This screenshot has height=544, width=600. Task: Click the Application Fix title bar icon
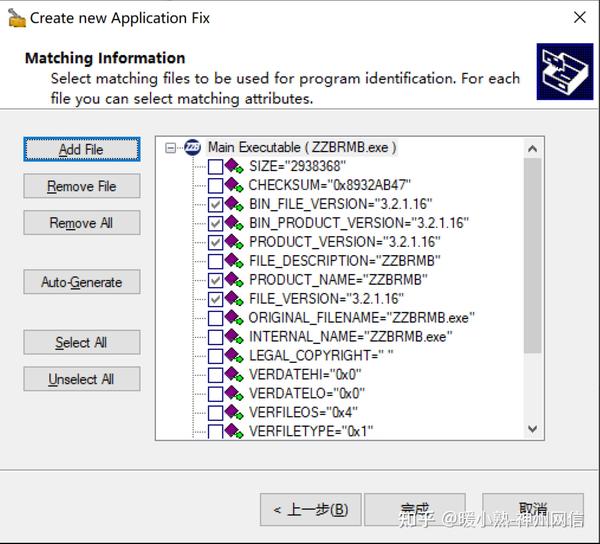coord(17,18)
